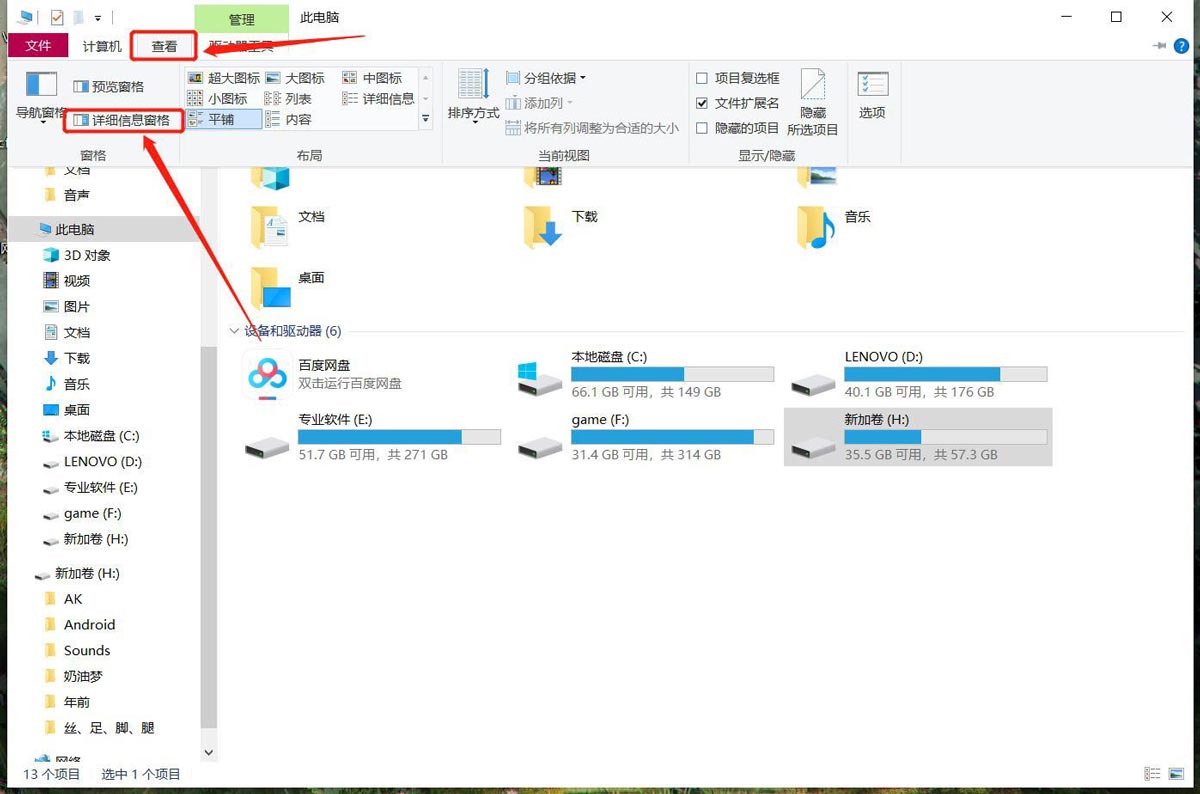The height and width of the screenshot is (794, 1200).
Task: Show hidden items via 隐藏的项目 checkbox
Action: coord(703,127)
